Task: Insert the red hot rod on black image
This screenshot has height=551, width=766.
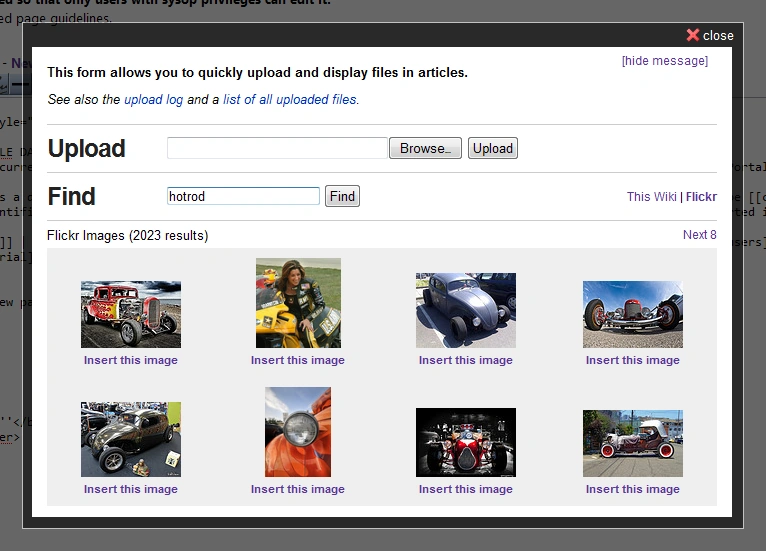Action: [466, 489]
